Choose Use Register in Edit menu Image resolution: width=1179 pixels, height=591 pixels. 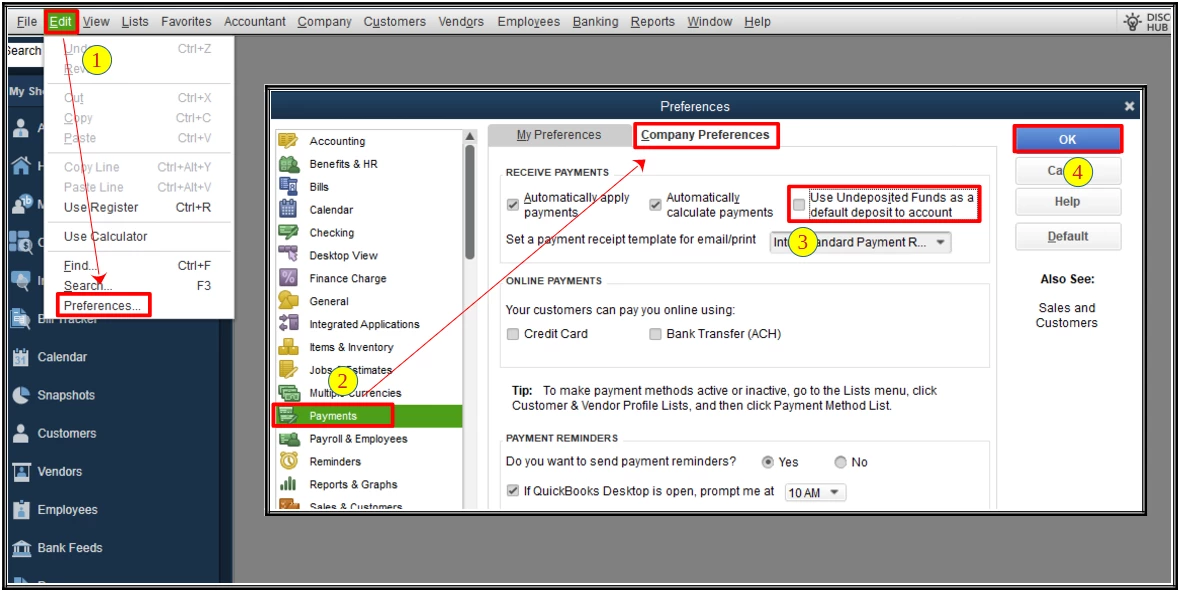click(101, 207)
